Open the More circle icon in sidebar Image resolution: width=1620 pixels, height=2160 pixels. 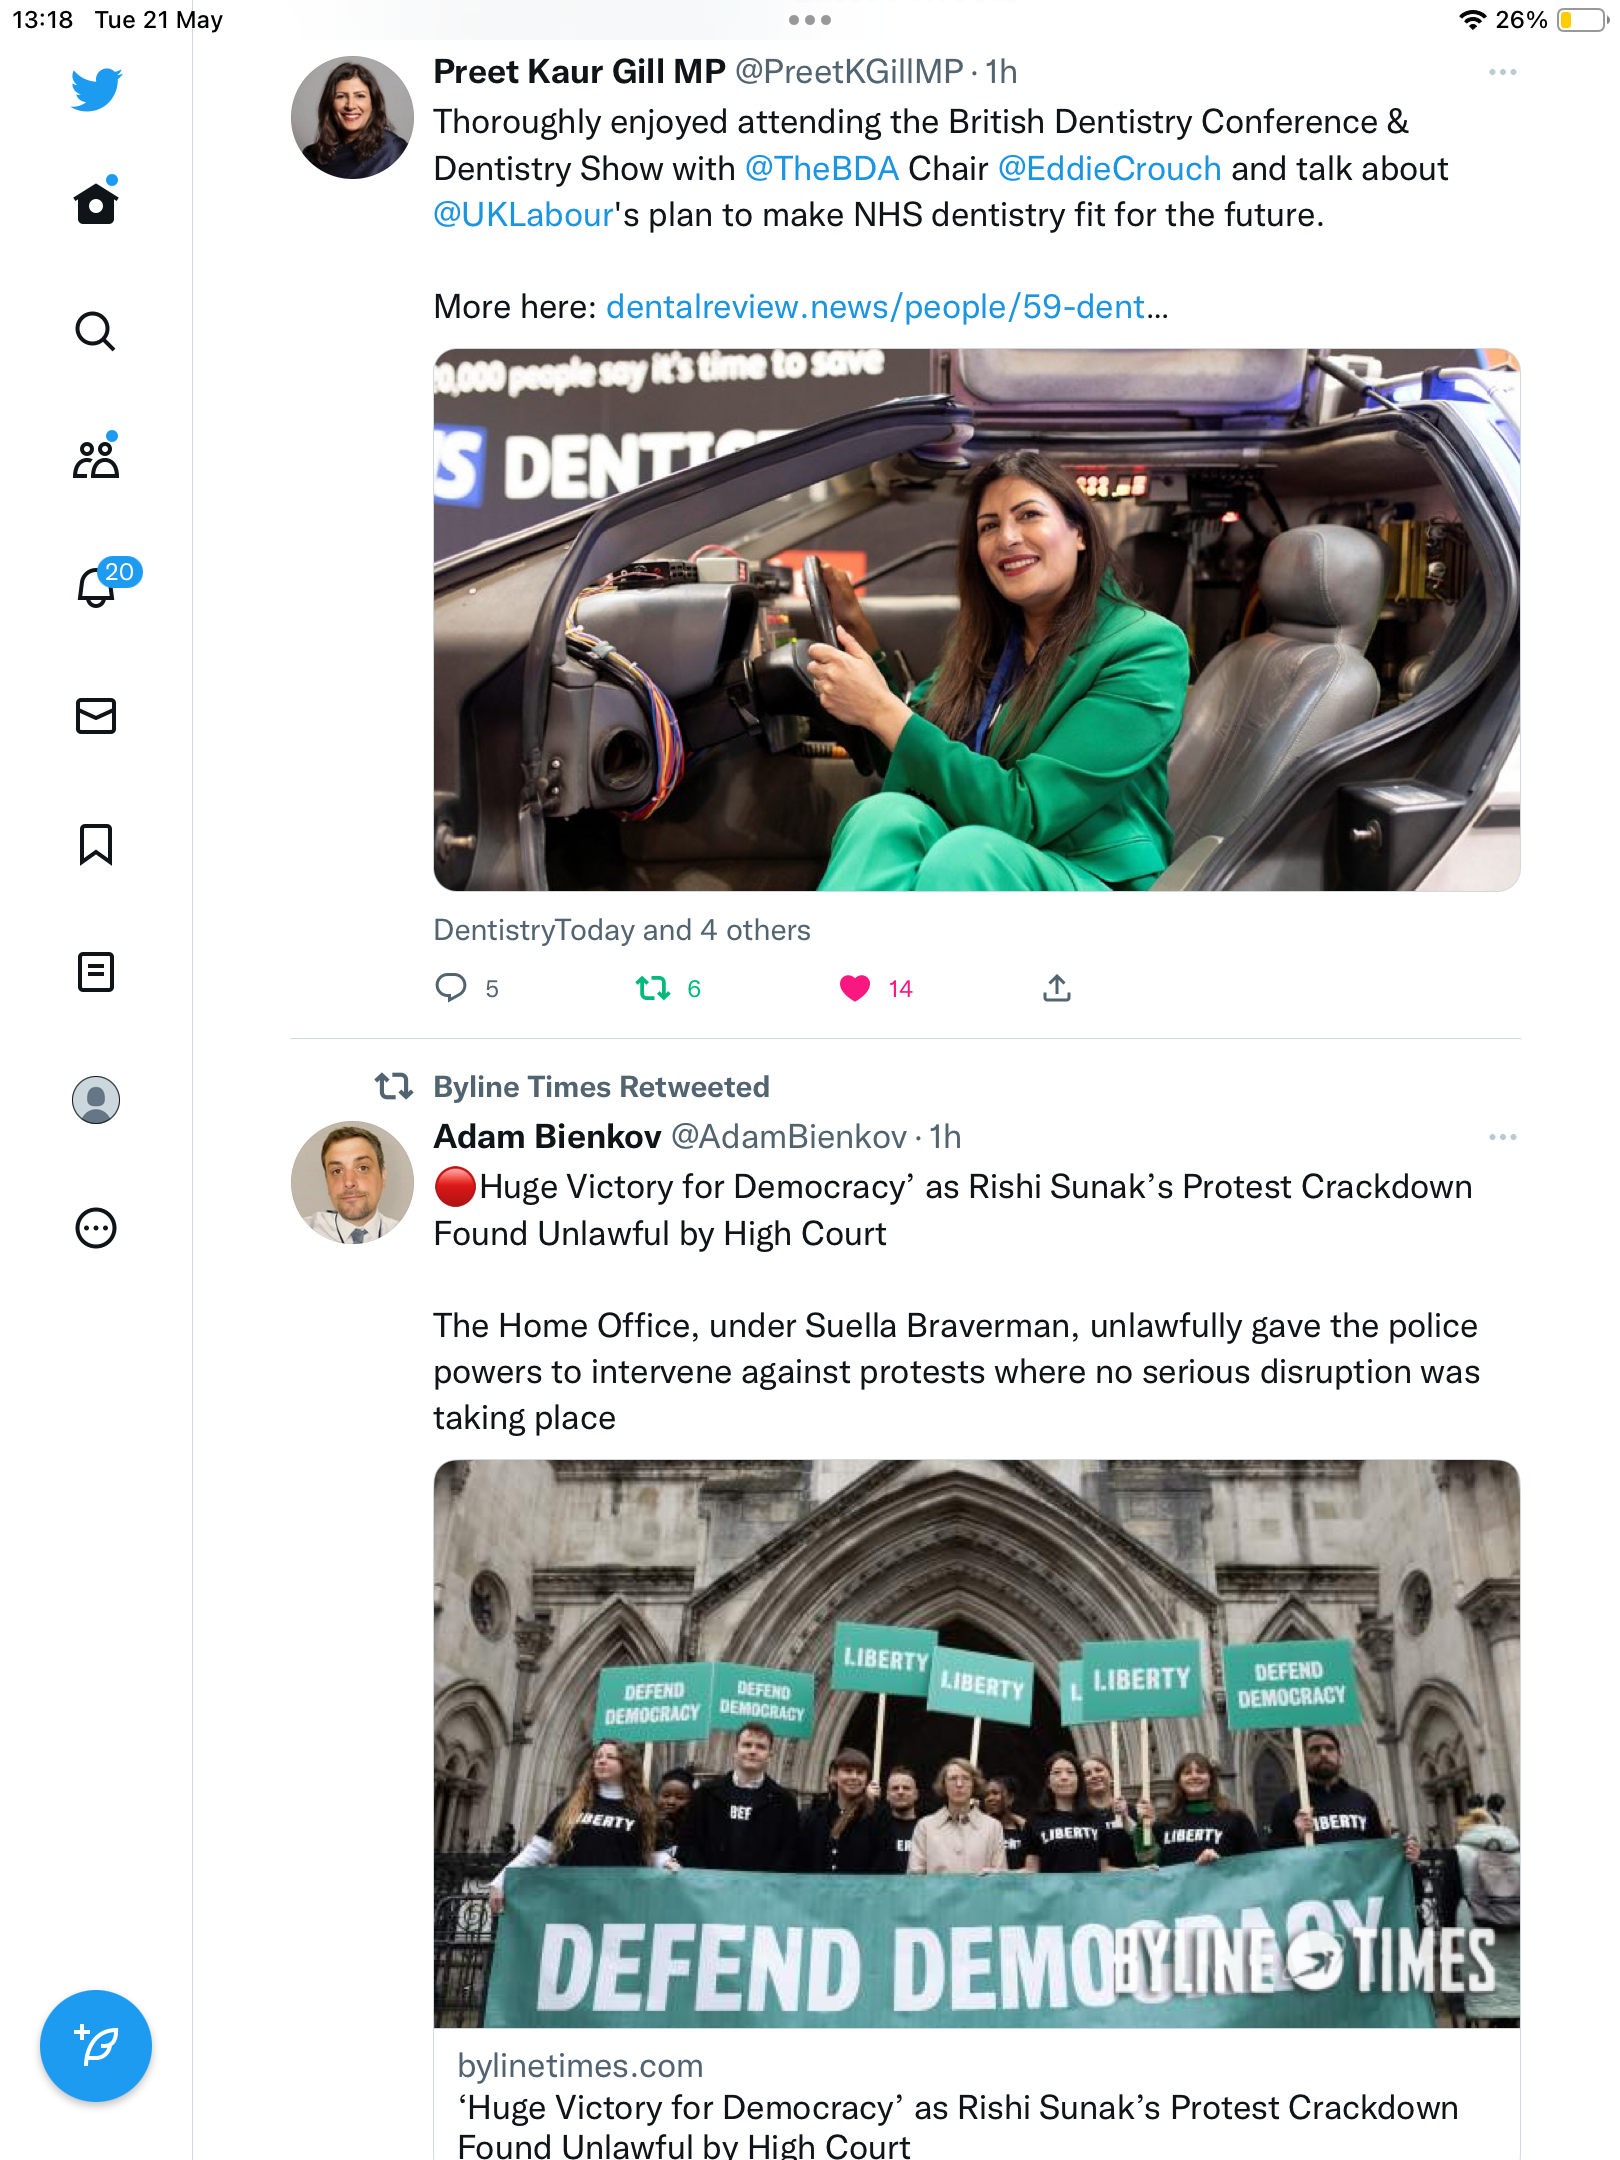[x=96, y=1228]
